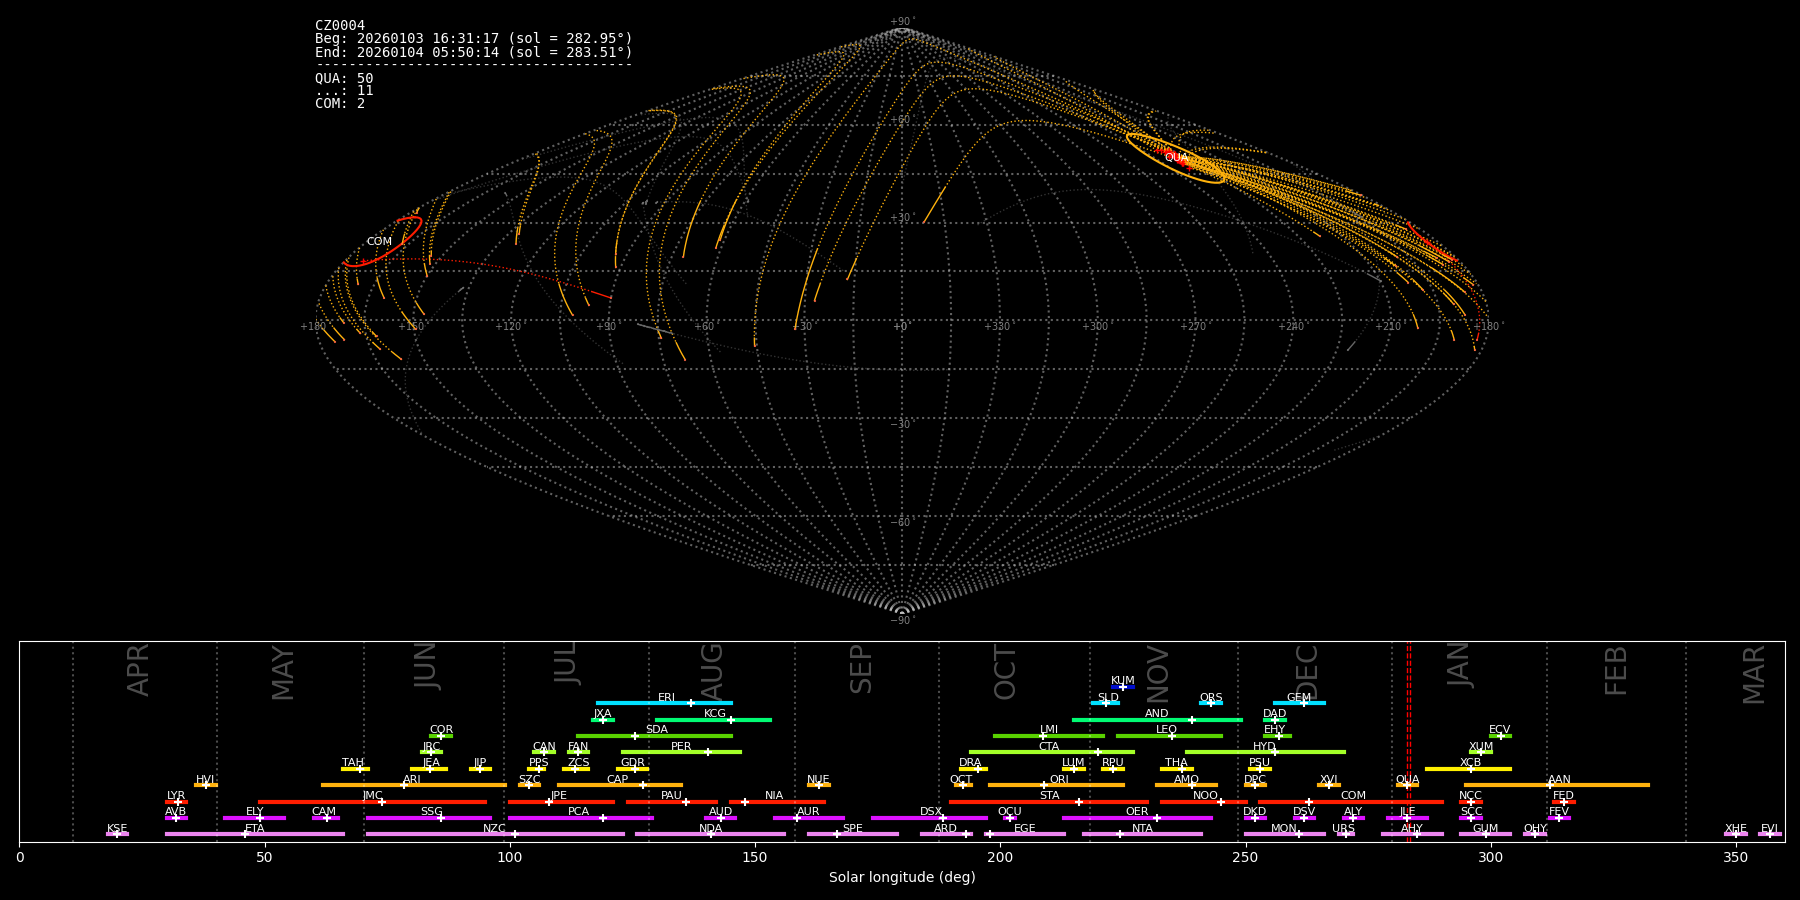
Task: Select the KUM dark blue shower bar
Action: pos(1123,687)
